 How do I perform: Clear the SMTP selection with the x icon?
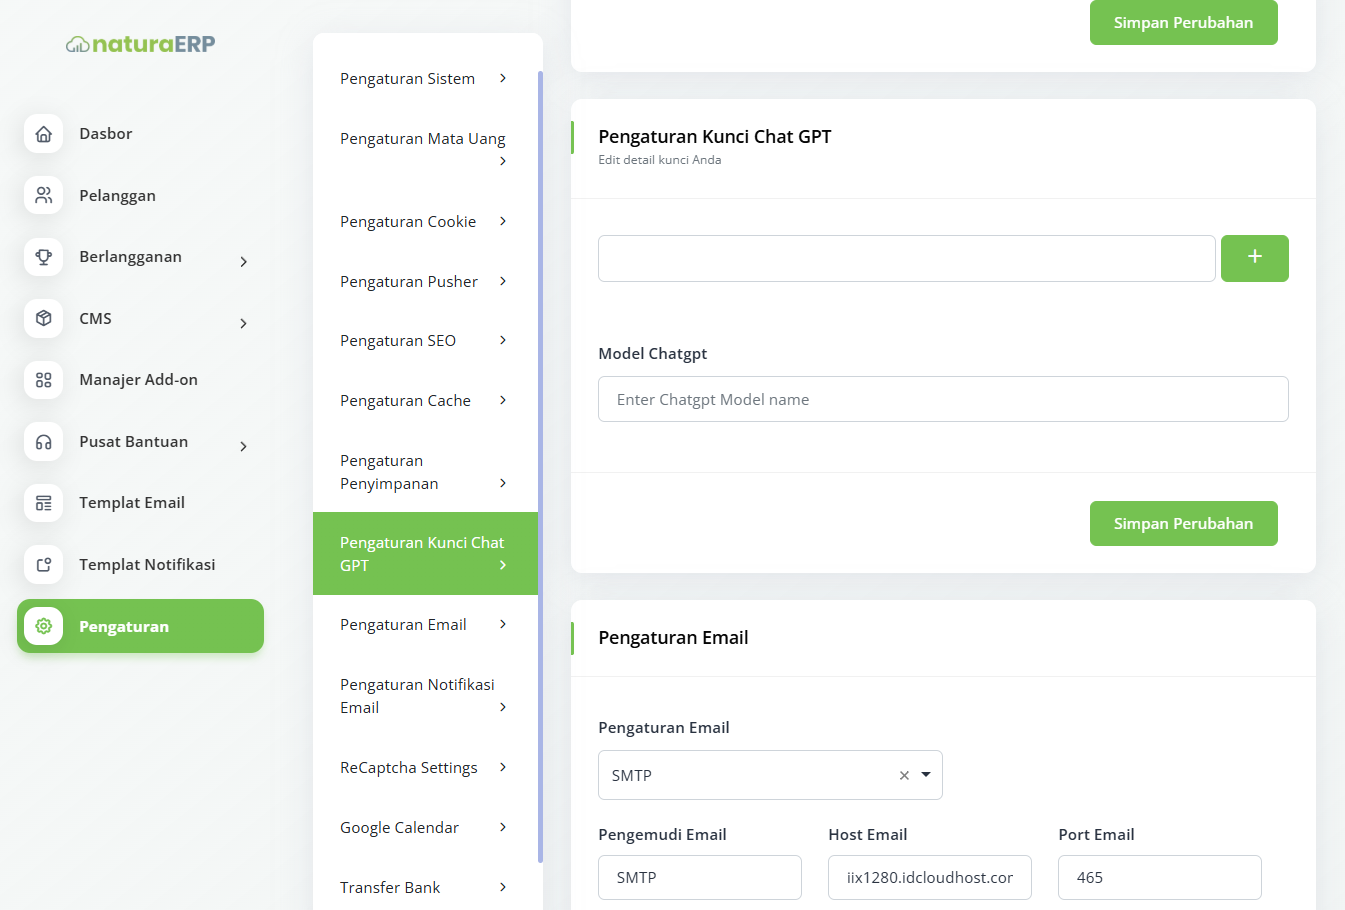tap(904, 775)
